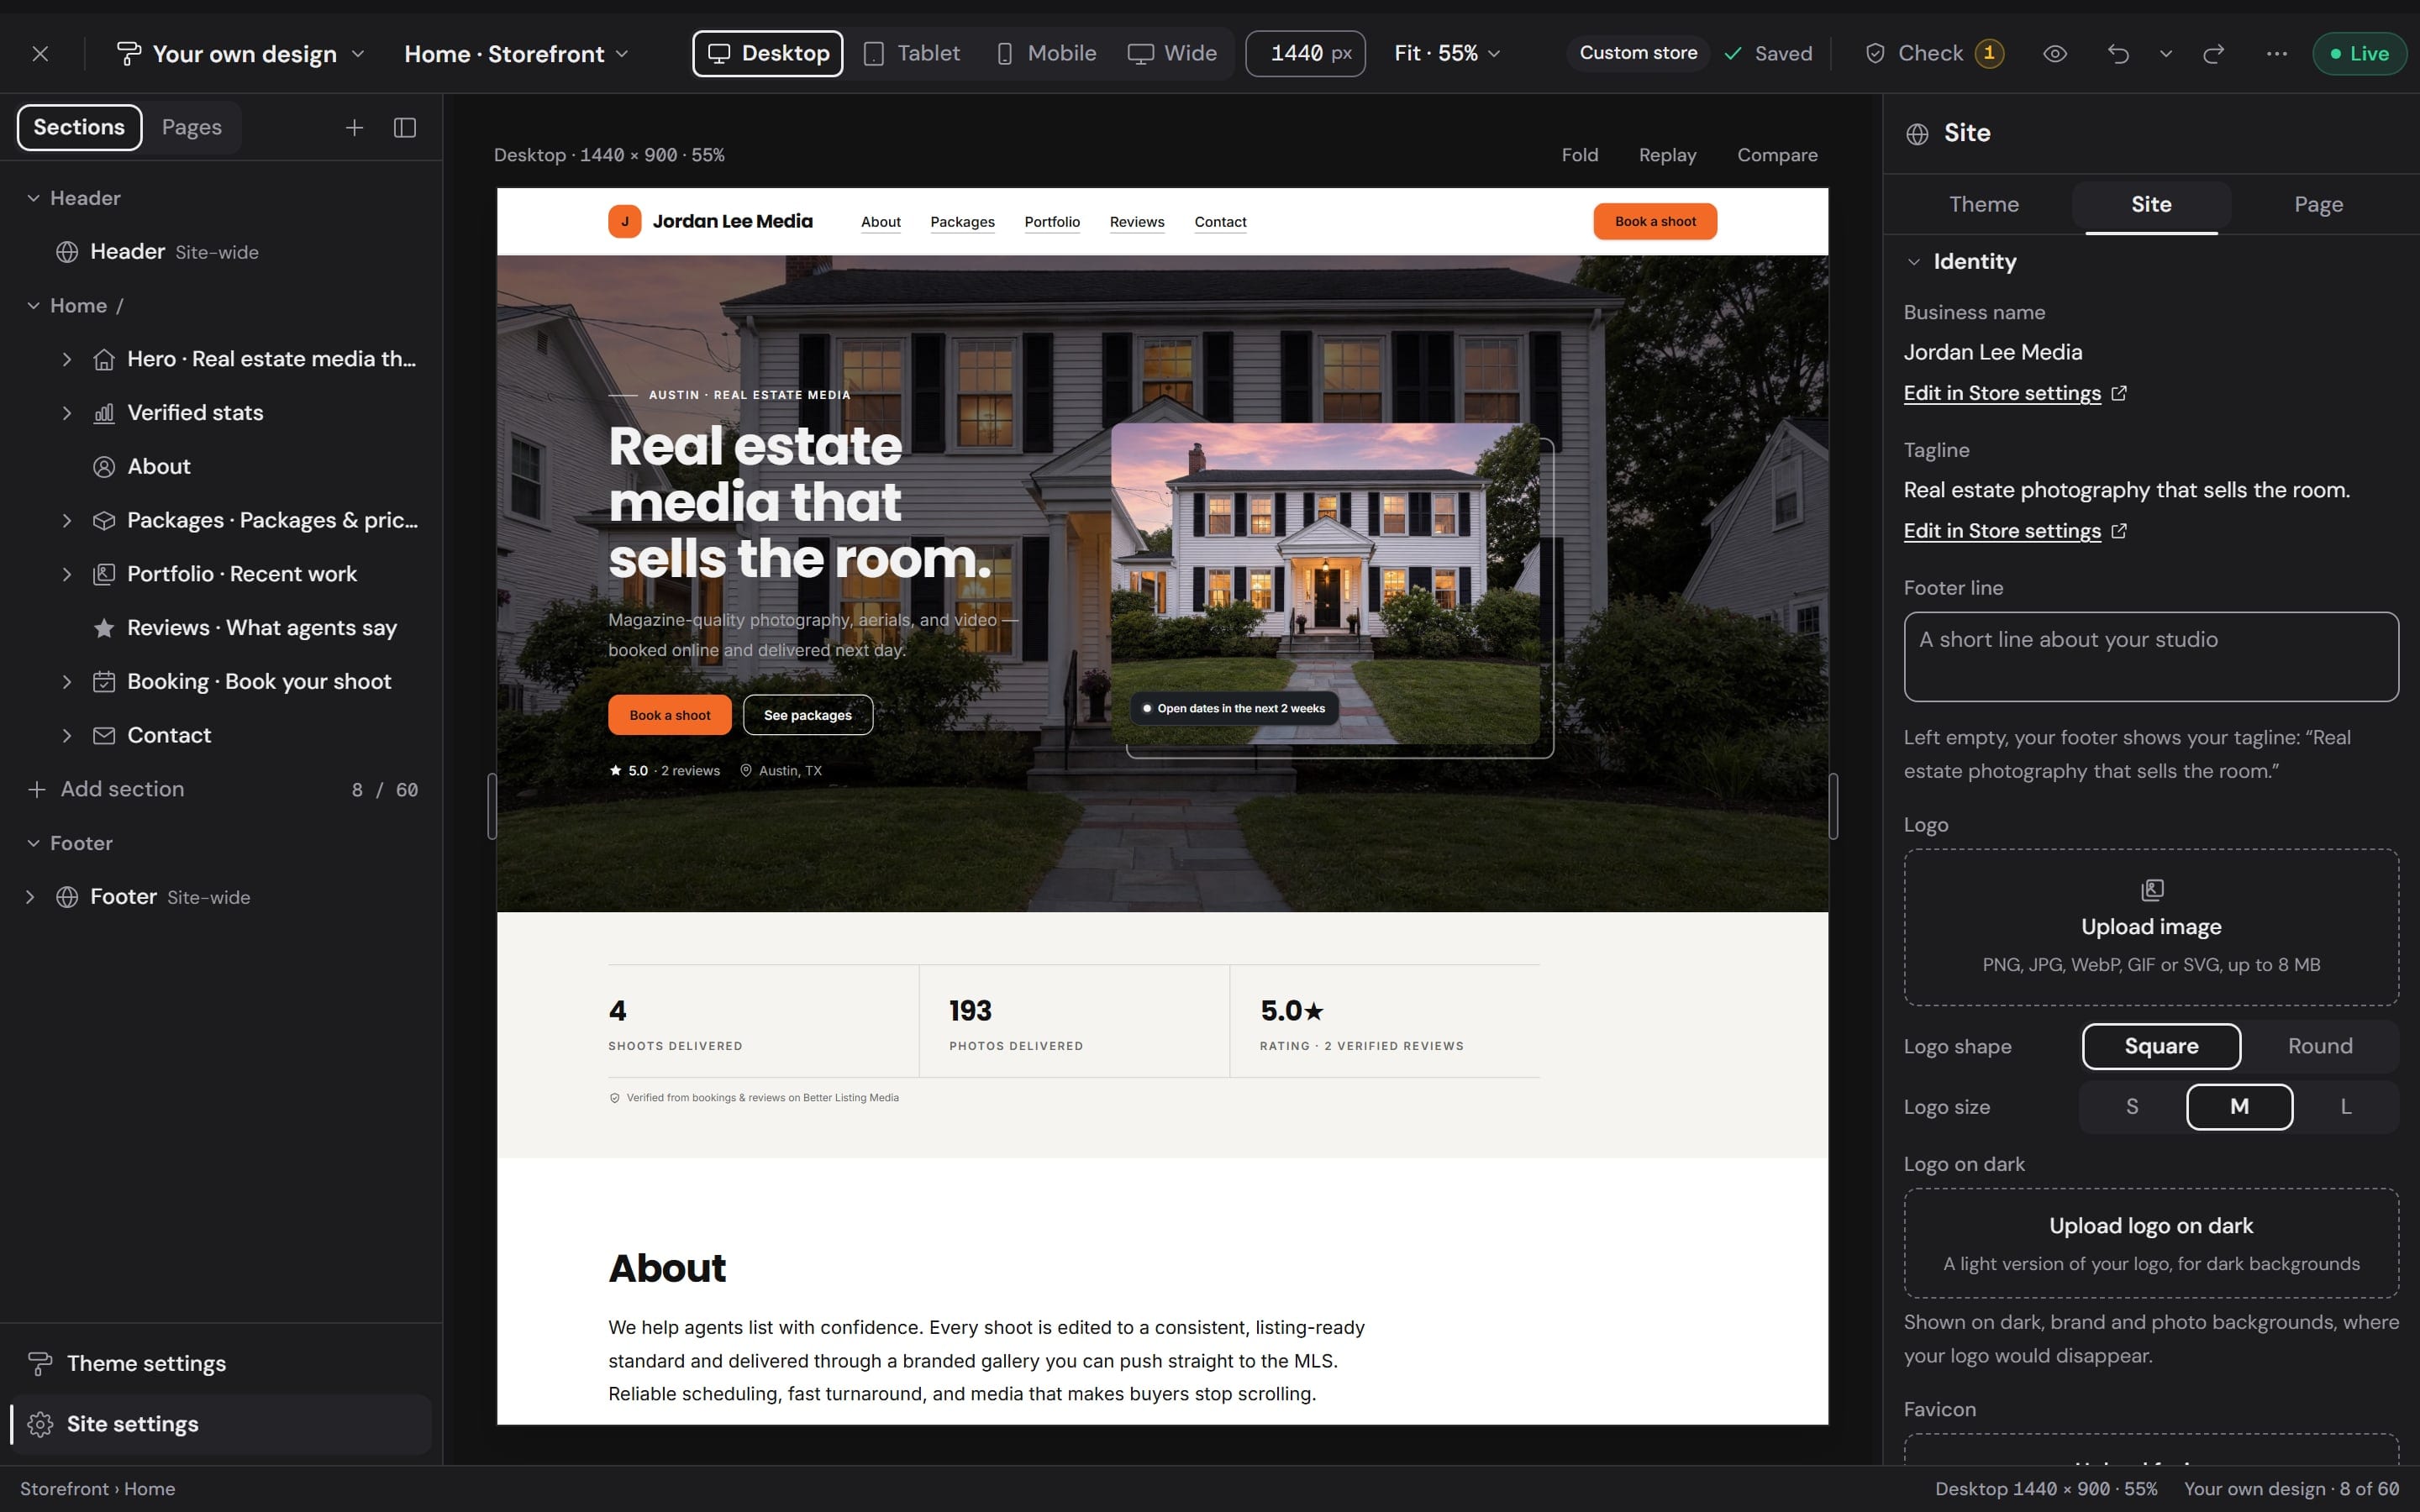Screen dimensions: 2420x1512
Task: Toggle the sidebar panel layout icon
Action: [405, 128]
